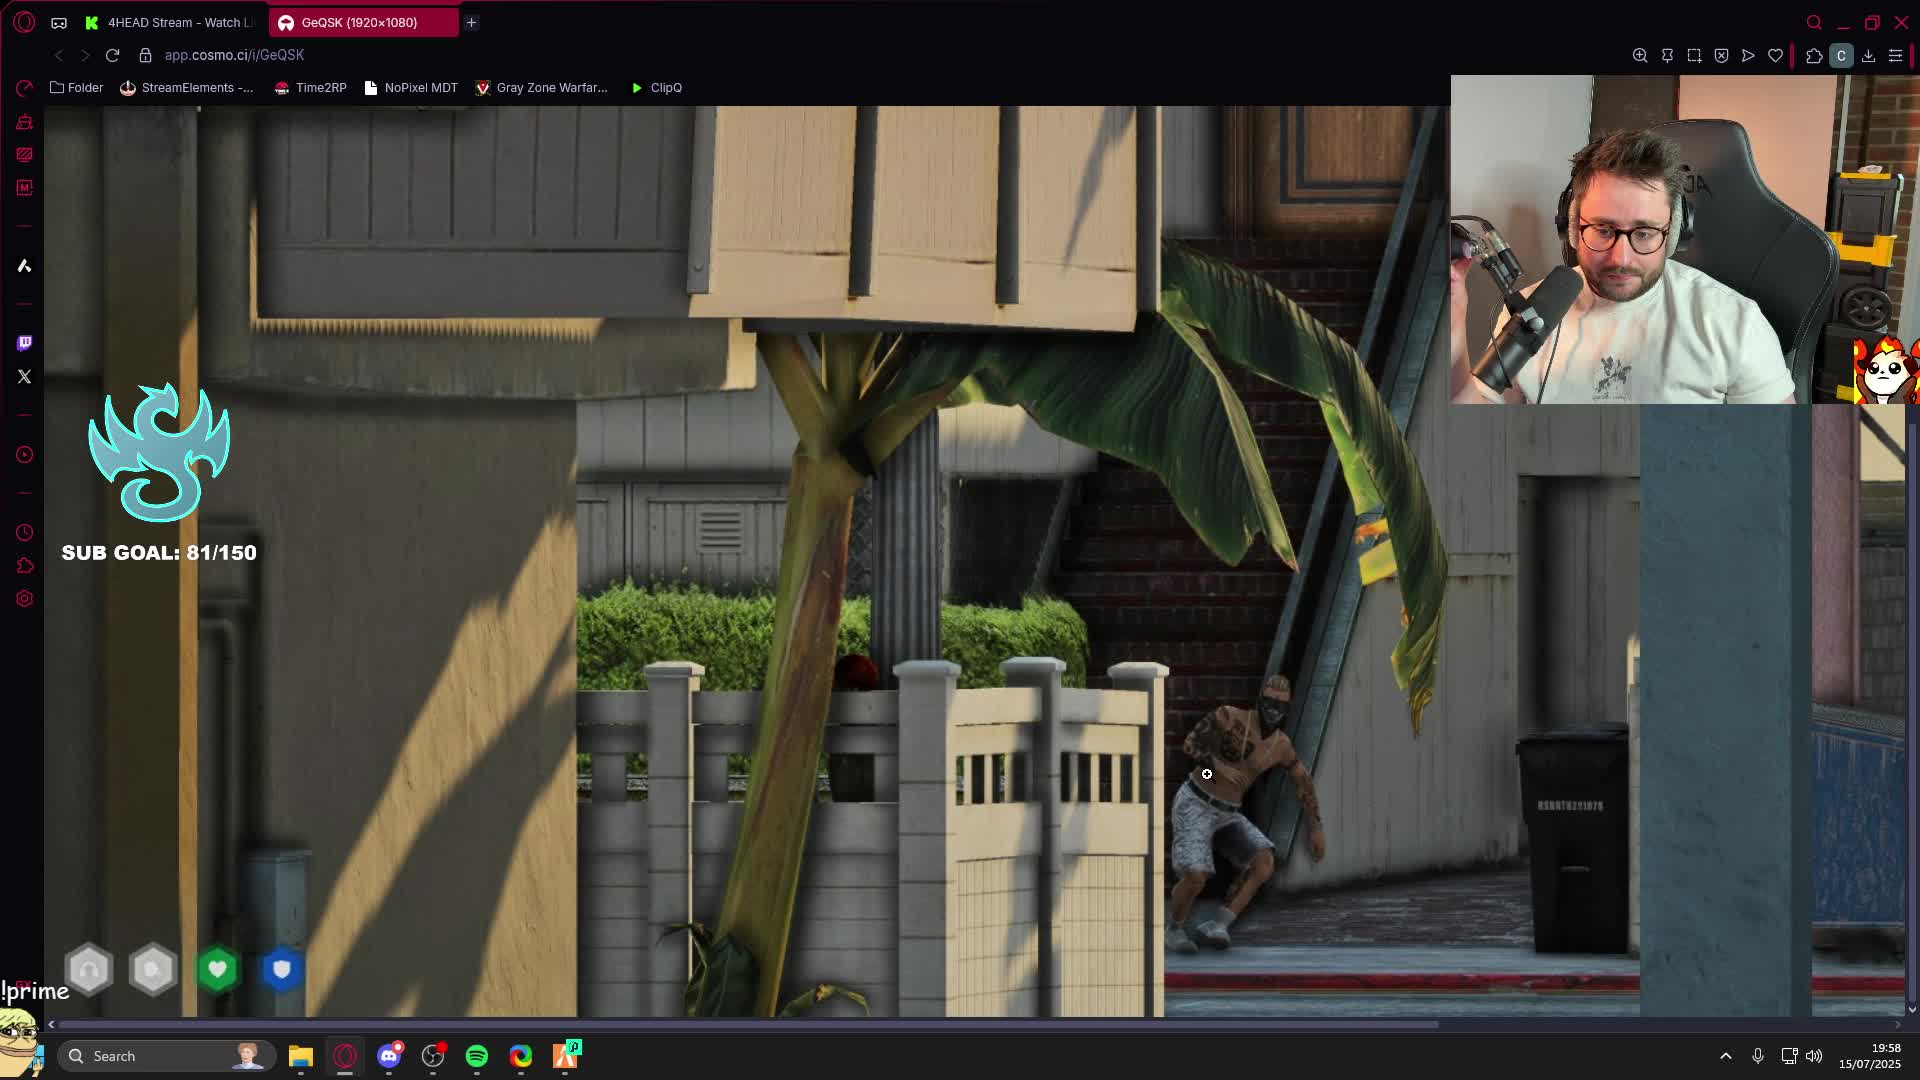Open Twitch in the sidebar
Image resolution: width=1920 pixels, height=1080 pixels.
pyautogui.click(x=24, y=343)
